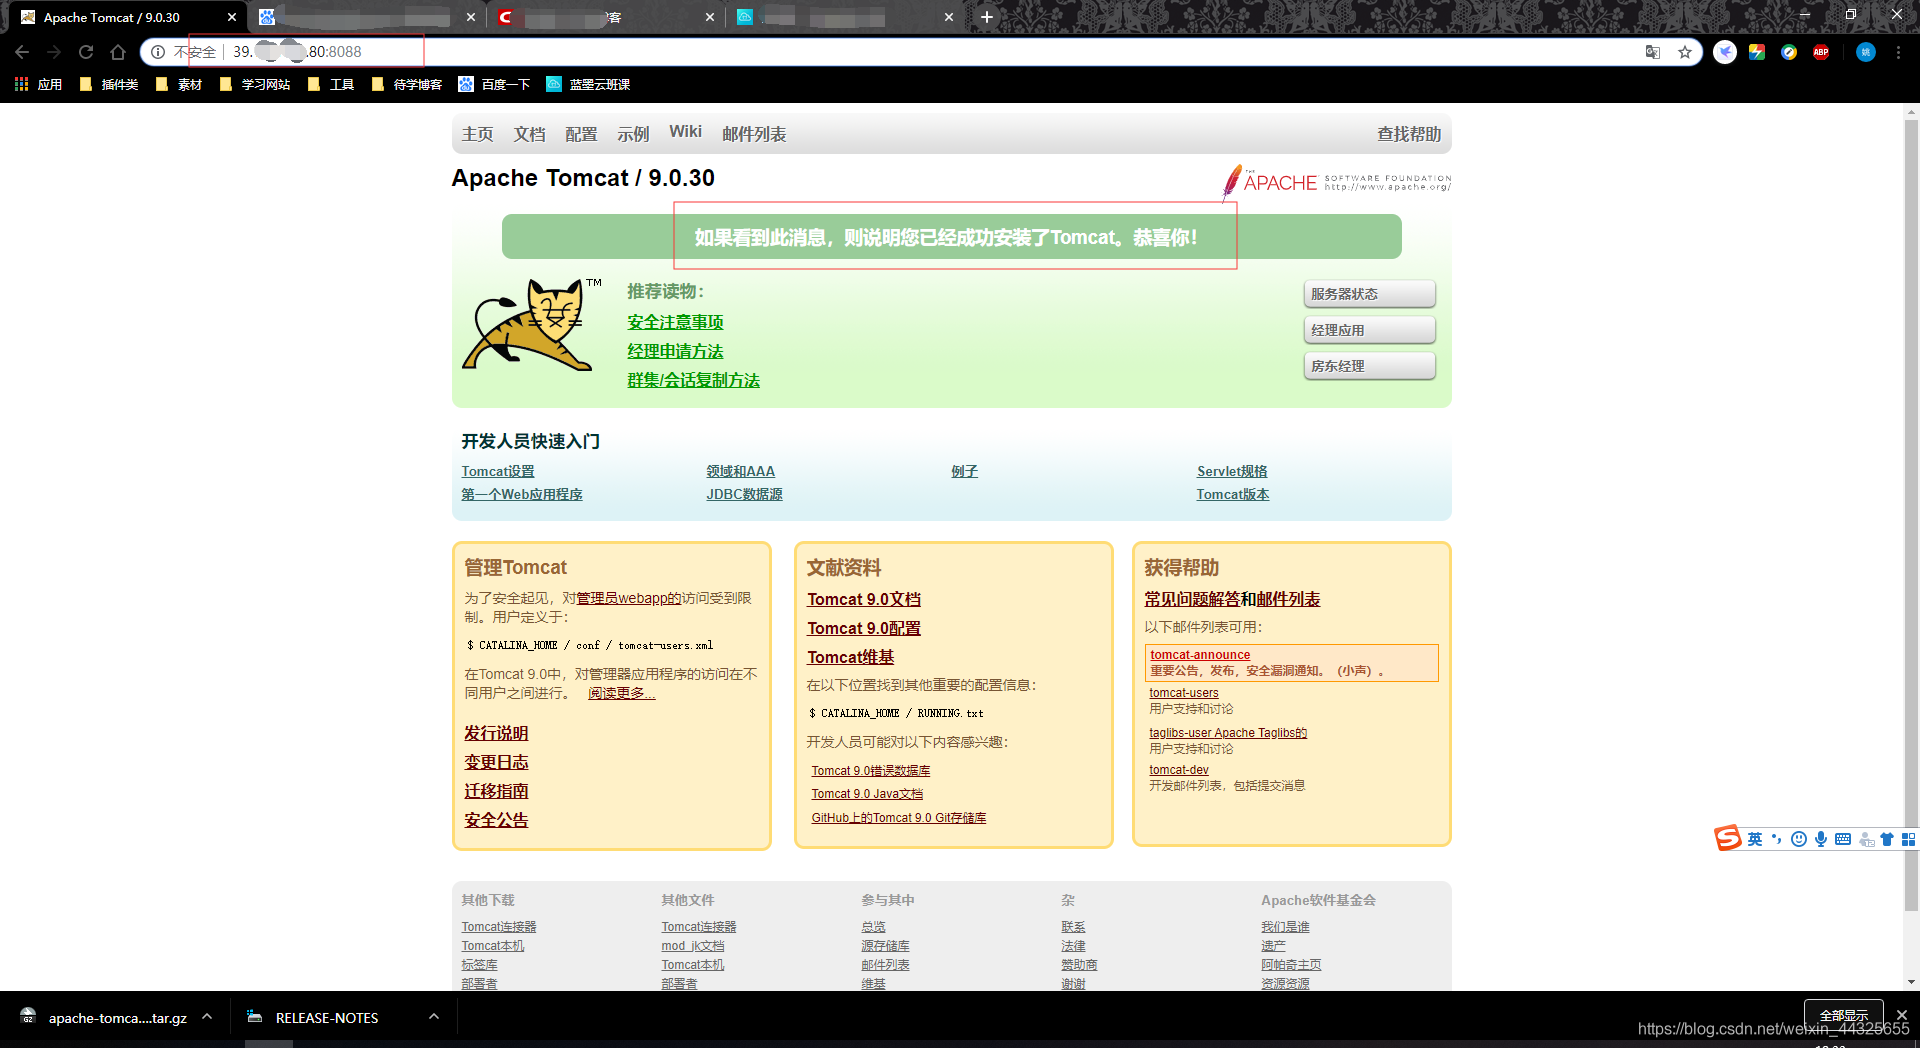Expand options for apache-tomcat tar.gz download
Screen dimensions: 1920x1048
pos(207,1017)
